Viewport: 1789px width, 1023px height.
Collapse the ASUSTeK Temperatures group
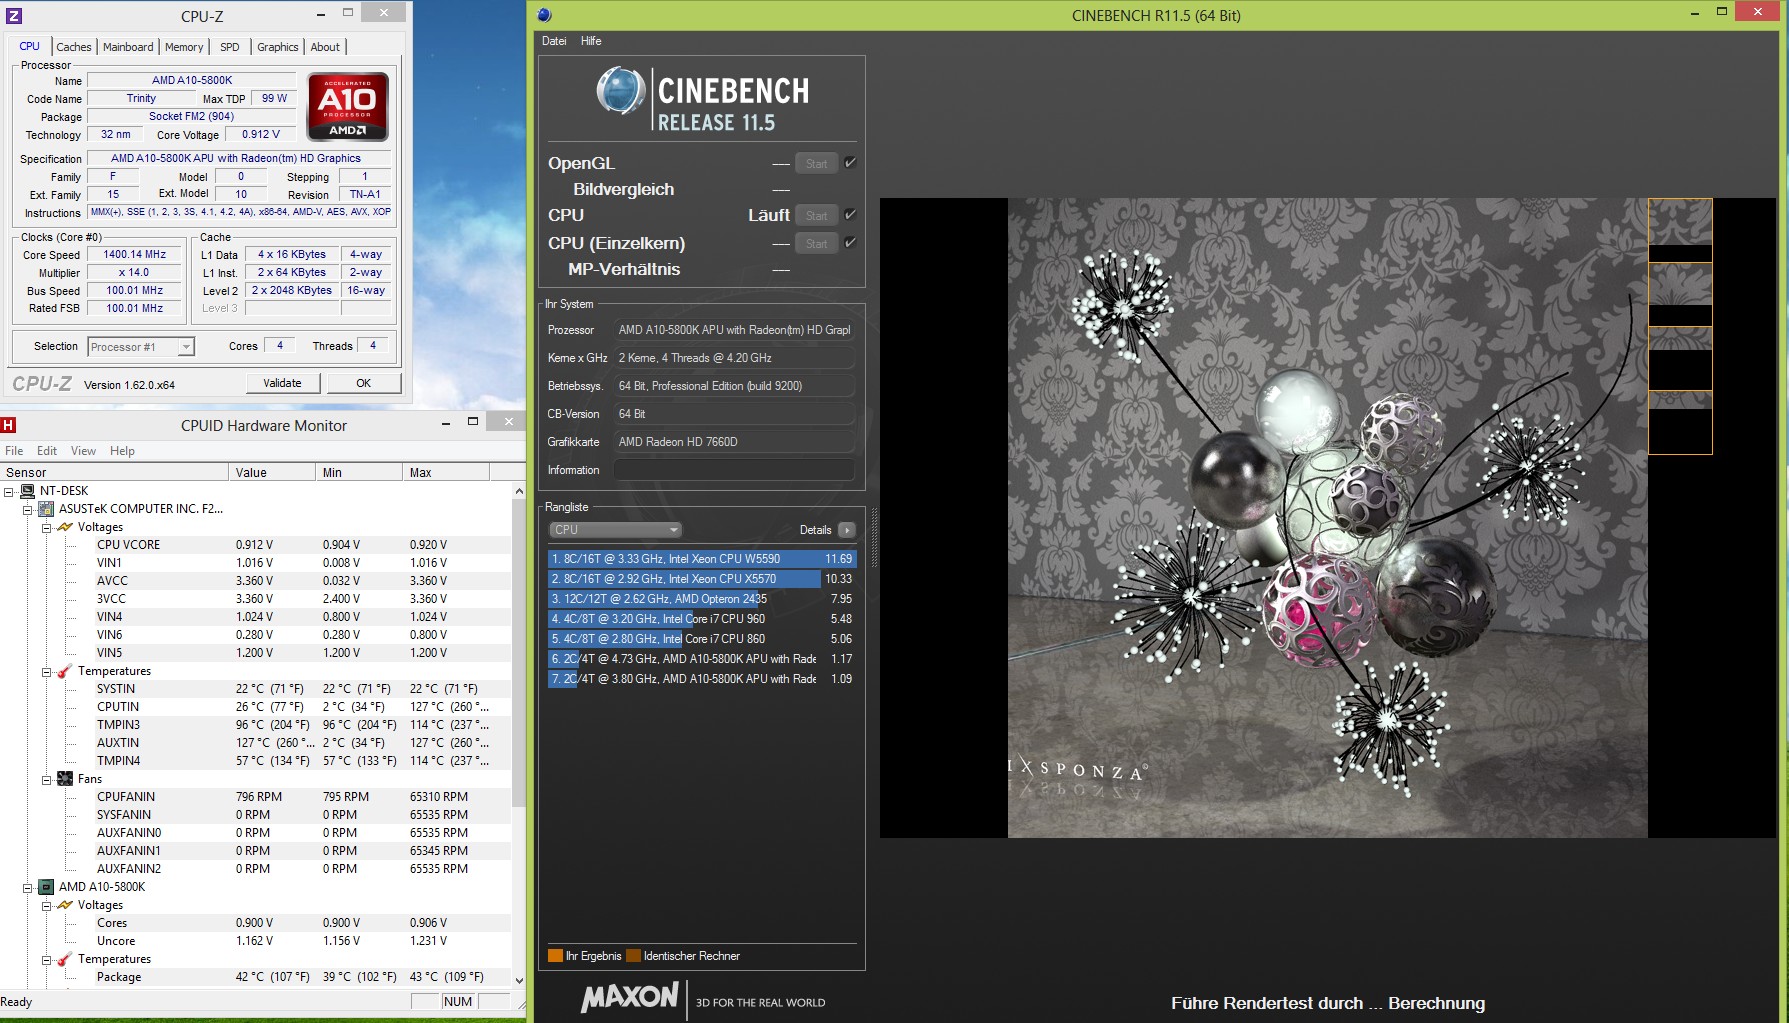click(x=46, y=672)
